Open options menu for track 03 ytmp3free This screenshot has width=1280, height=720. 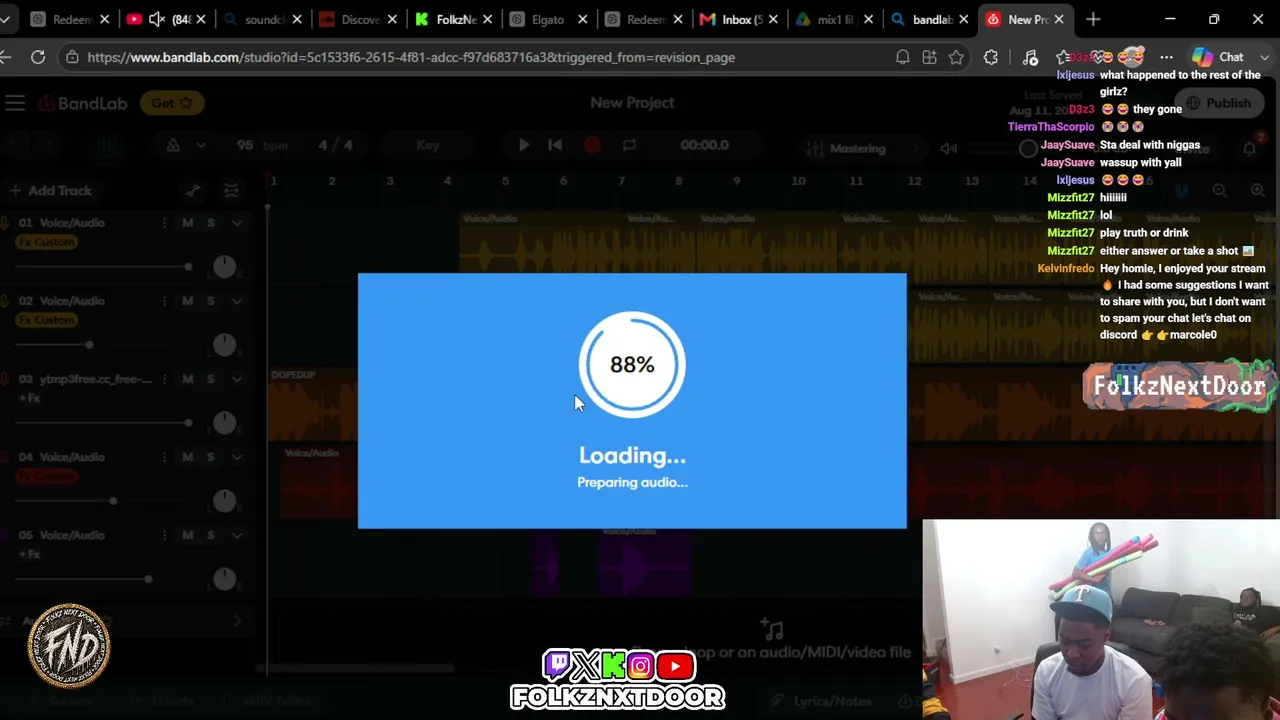(164, 379)
